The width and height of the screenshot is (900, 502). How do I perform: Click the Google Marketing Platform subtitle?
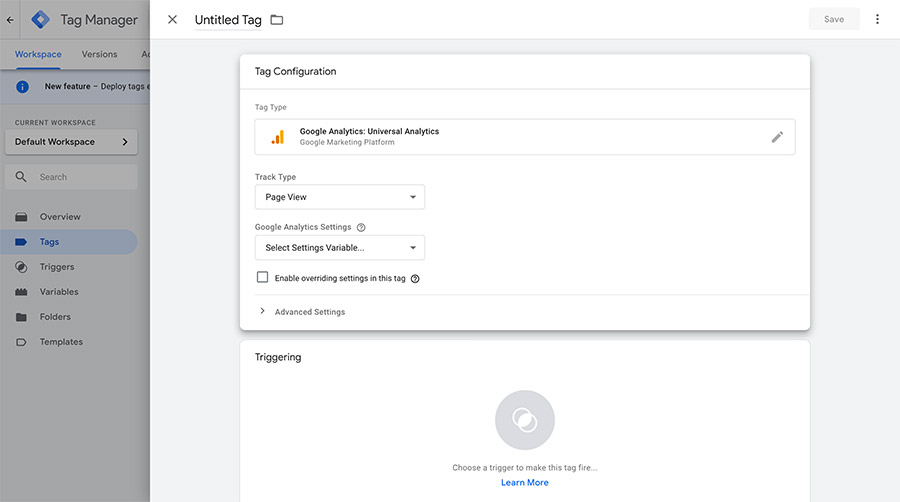pos(347,142)
